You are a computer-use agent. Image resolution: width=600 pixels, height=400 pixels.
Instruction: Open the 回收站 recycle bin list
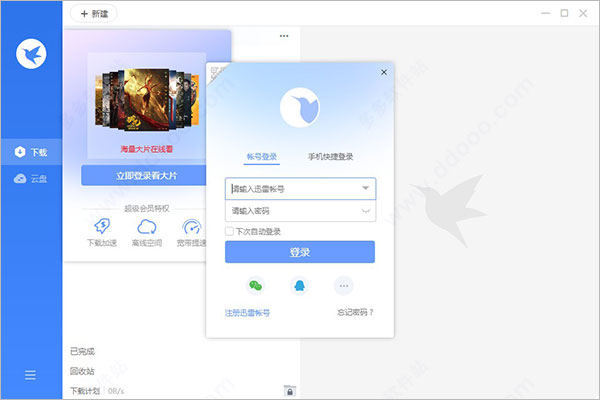pos(82,371)
